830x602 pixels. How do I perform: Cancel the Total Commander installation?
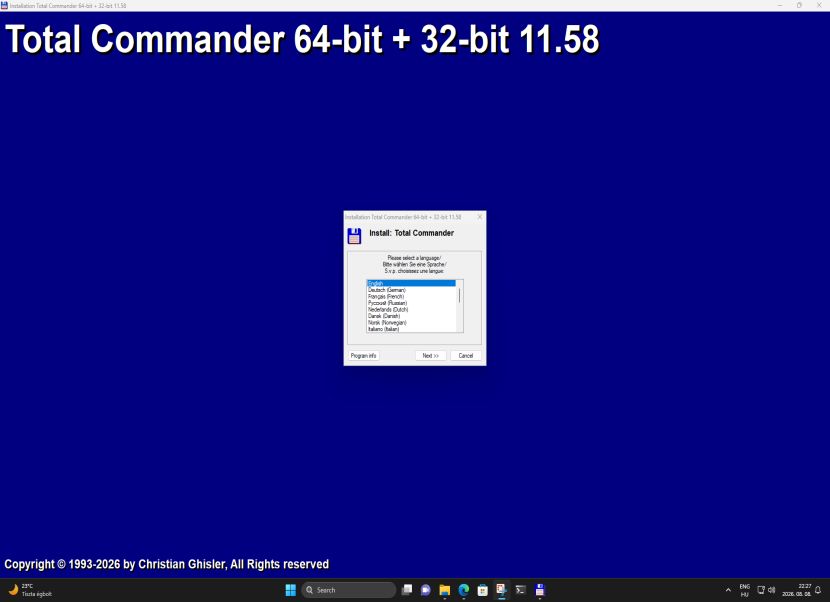[465, 356]
